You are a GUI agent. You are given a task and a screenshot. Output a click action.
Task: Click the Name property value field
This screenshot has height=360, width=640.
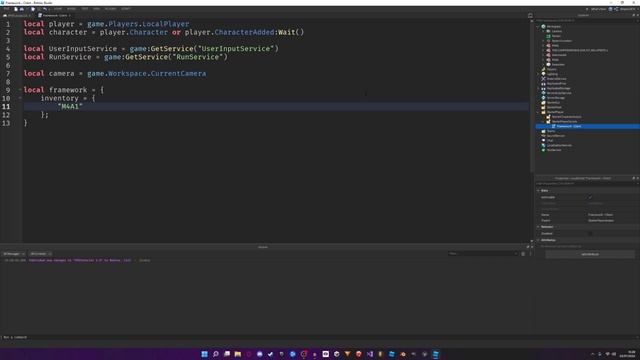612,214
